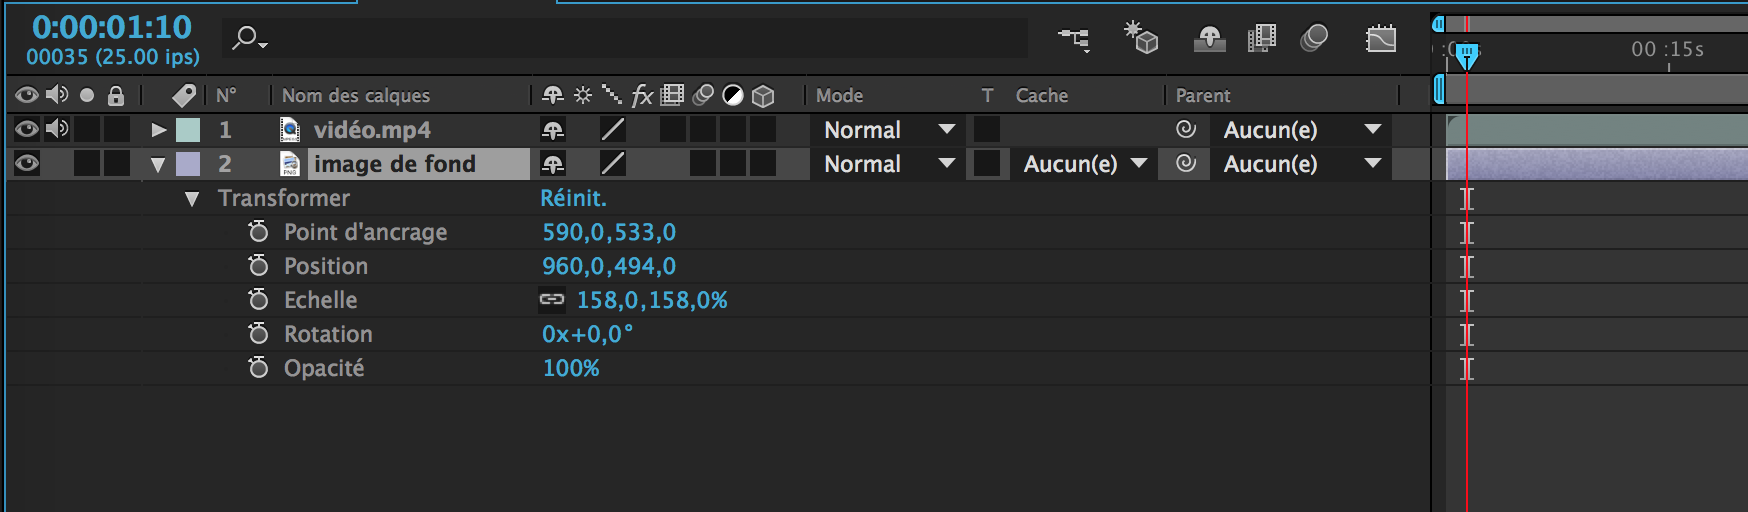Toggle the Draft 3D icon

1140,38
